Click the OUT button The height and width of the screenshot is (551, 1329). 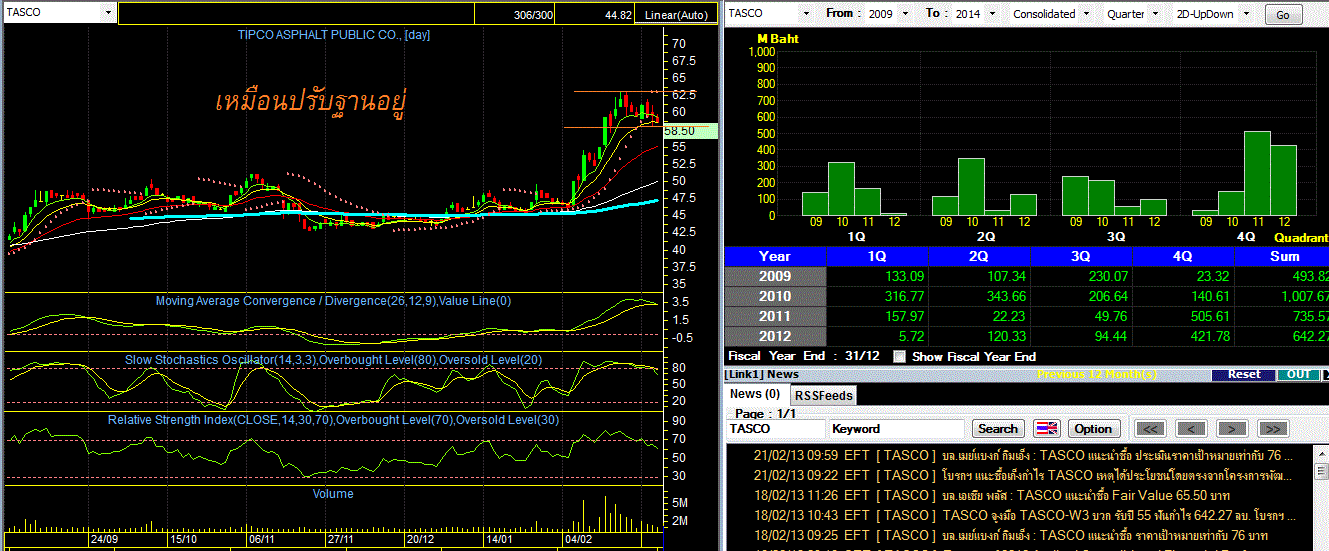[1298, 374]
